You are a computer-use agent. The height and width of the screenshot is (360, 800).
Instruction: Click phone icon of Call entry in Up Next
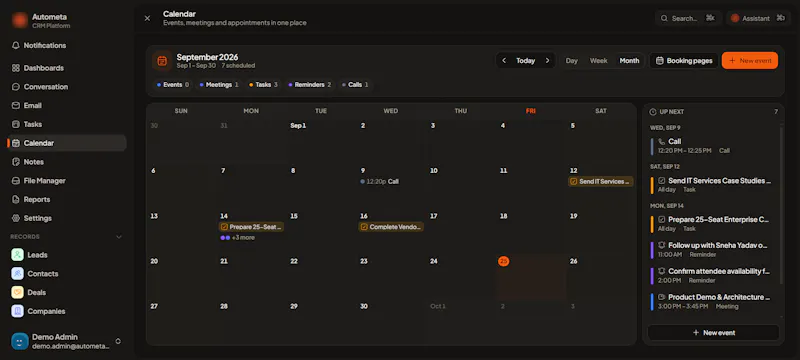point(662,142)
